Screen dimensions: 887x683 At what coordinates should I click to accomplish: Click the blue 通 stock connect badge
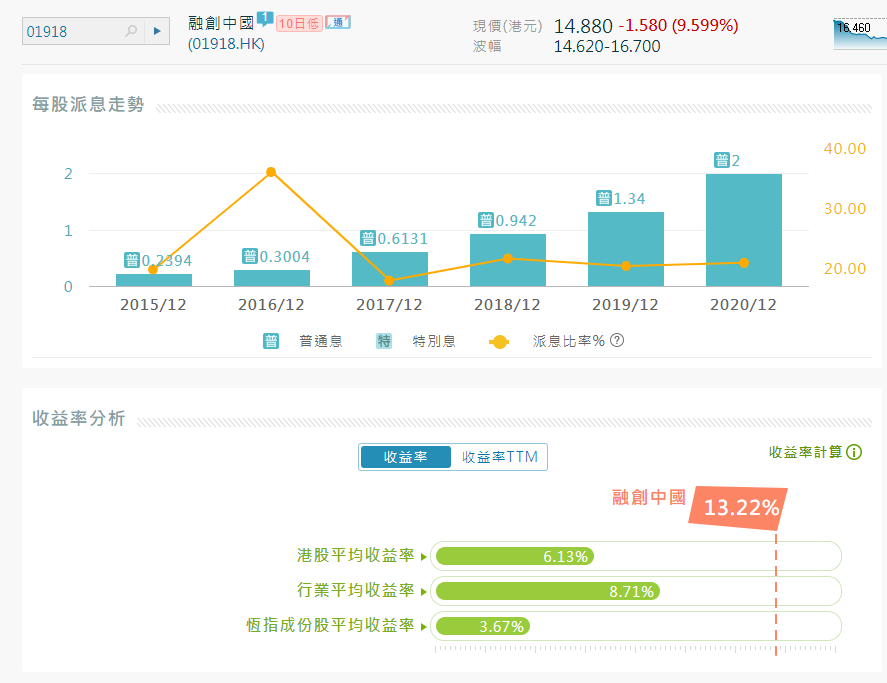(x=338, y=23)
